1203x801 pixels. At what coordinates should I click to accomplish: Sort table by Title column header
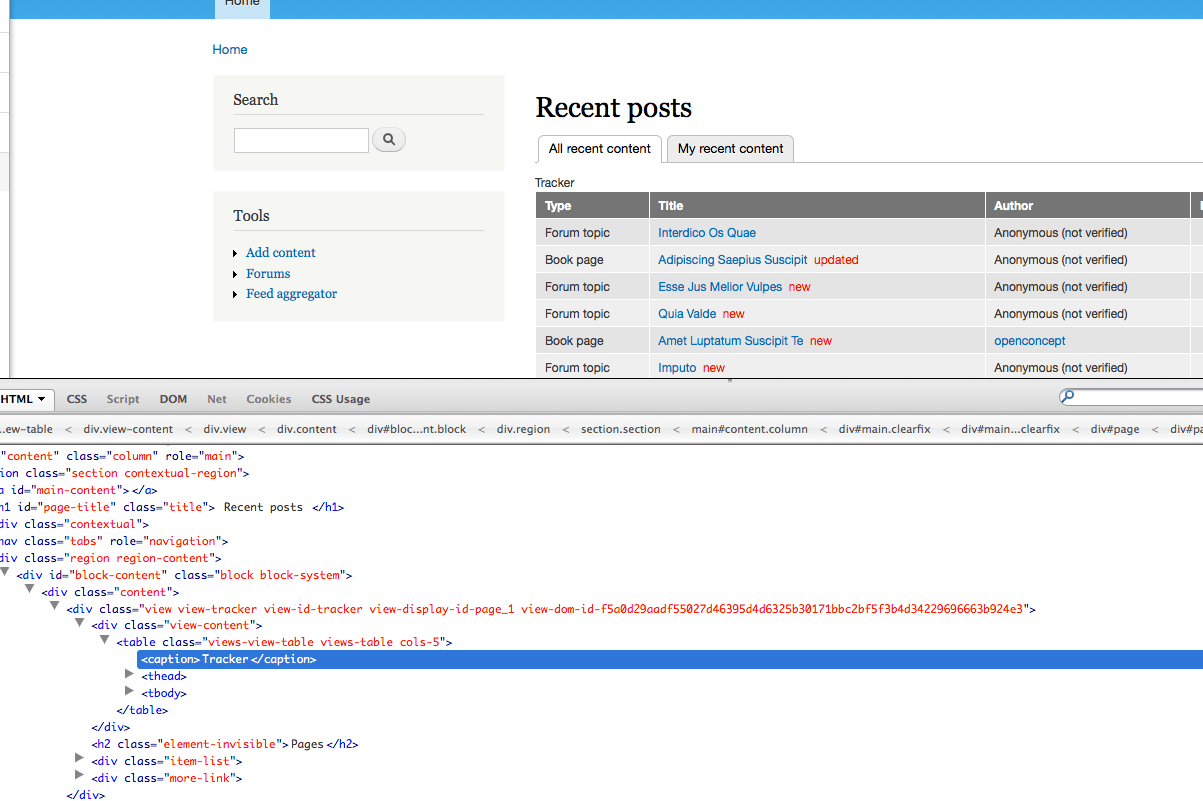pyautogui.click(x=671, y=206)
